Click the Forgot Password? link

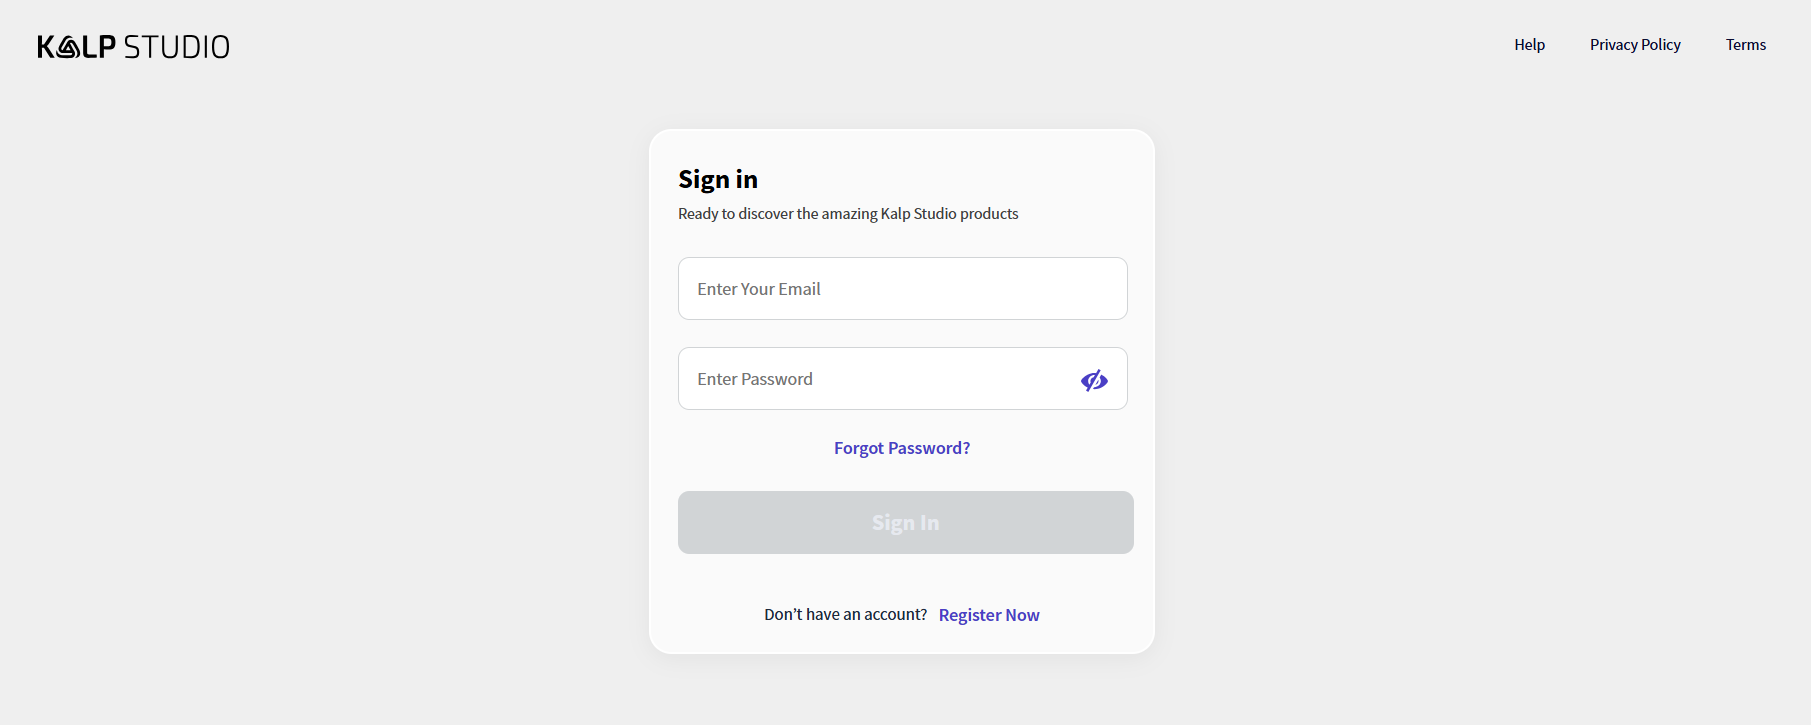coord(902,448)
